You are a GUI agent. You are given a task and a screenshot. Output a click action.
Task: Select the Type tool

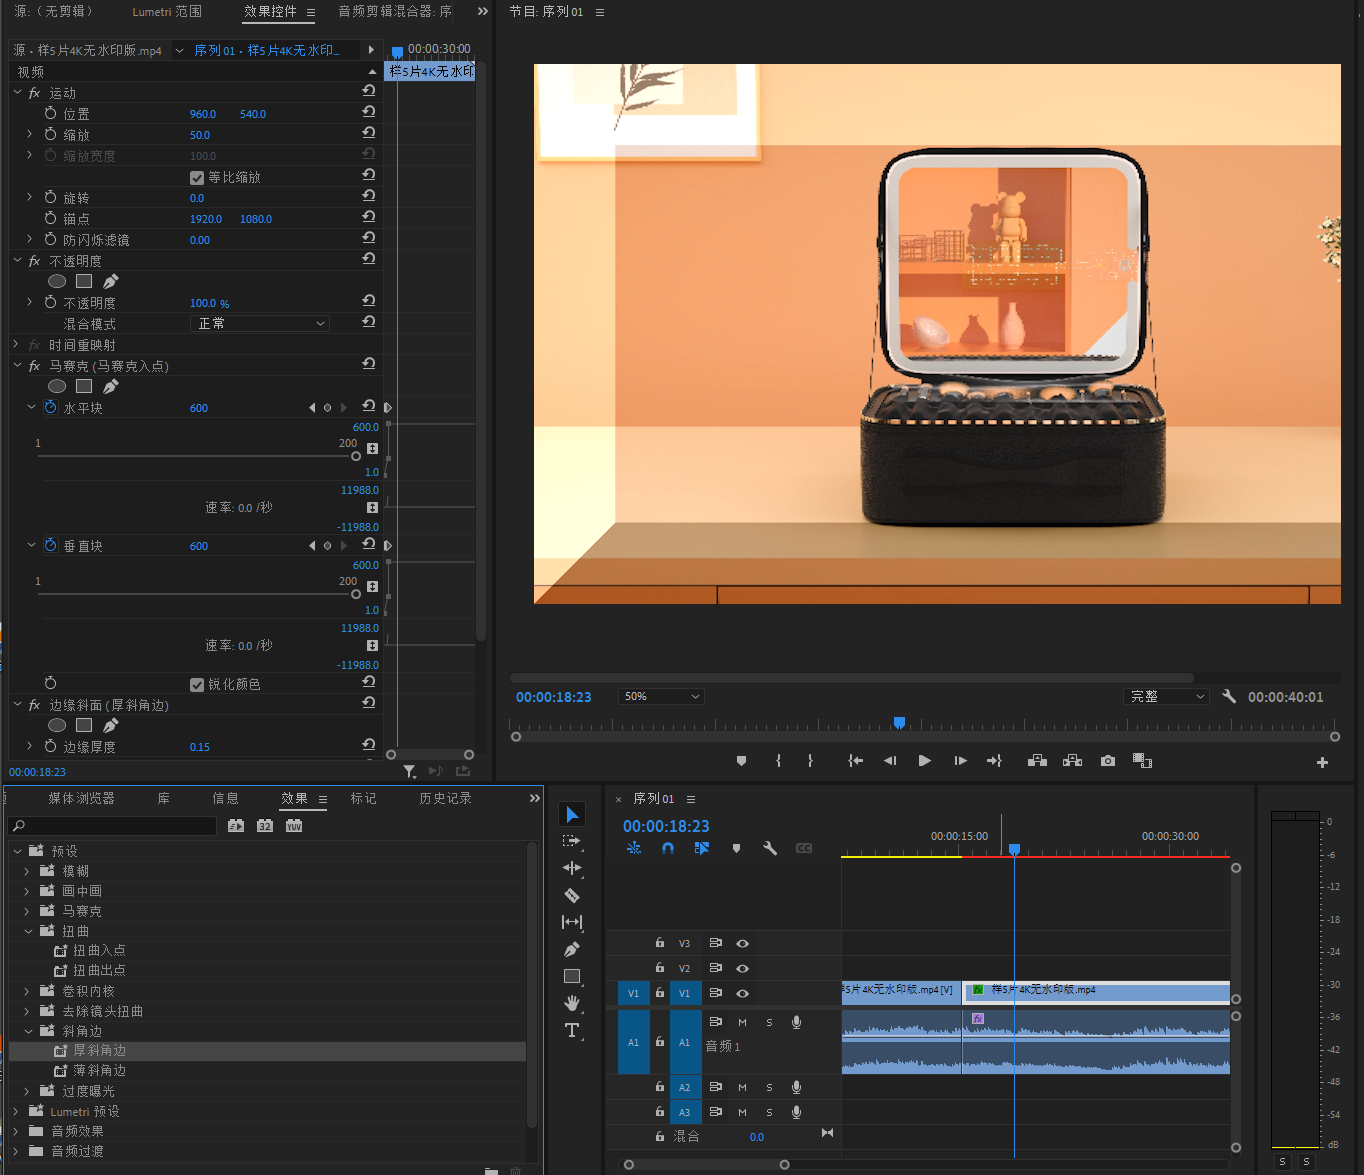(x=572, y=1030)
